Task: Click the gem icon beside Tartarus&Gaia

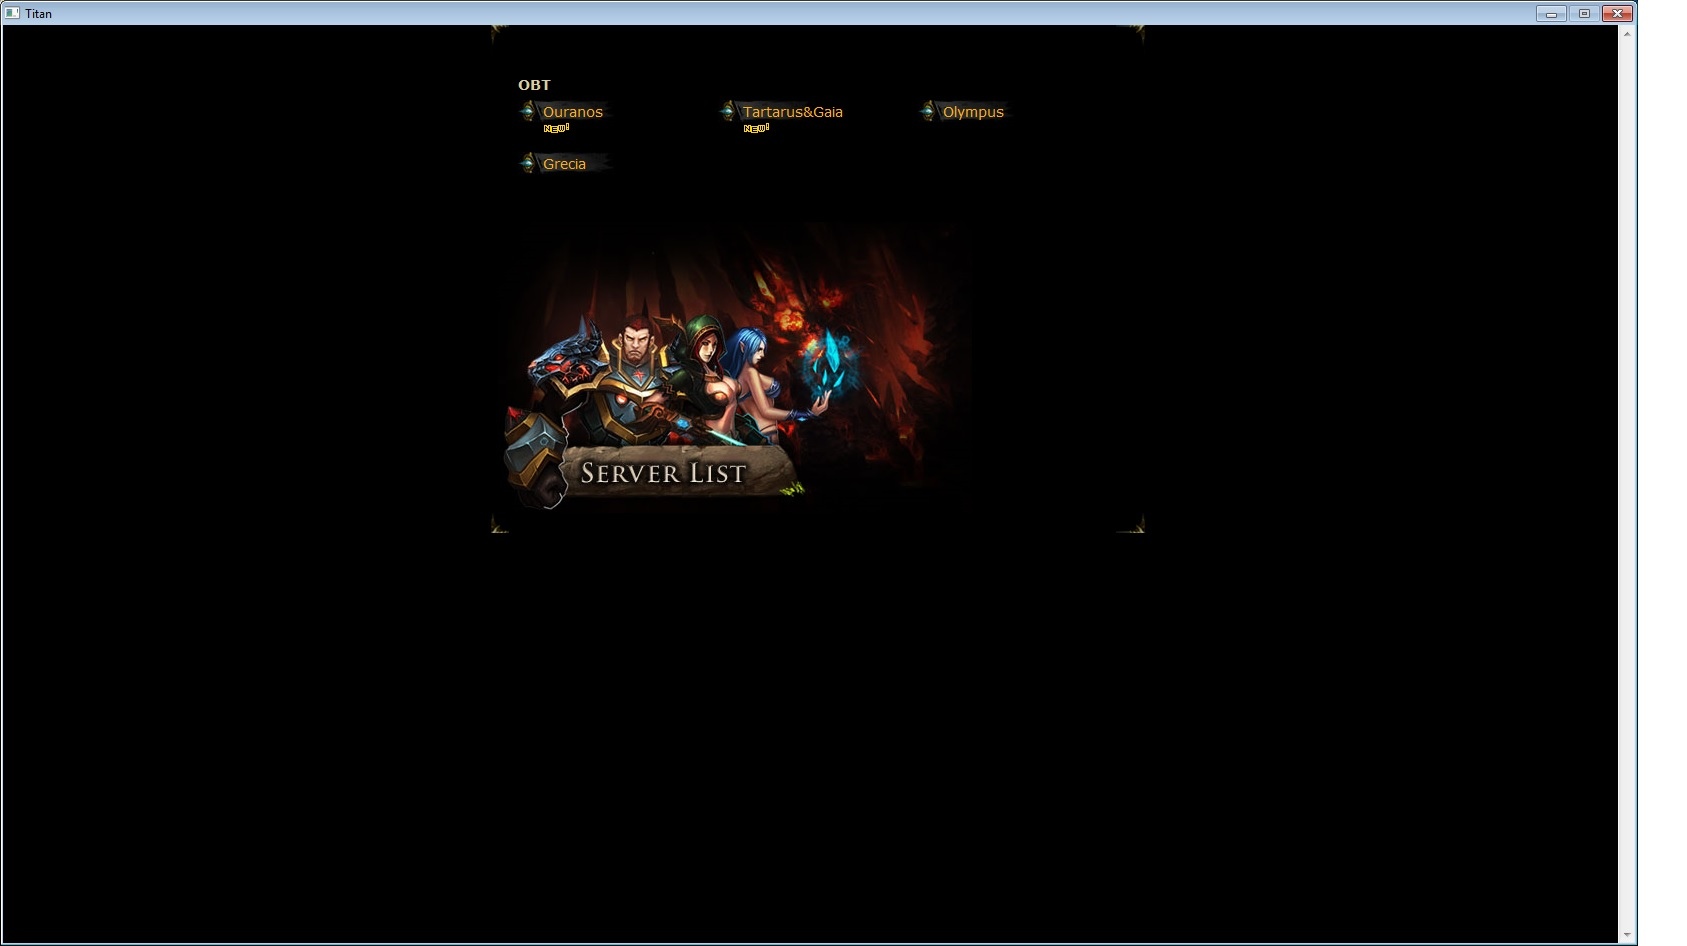Action: tap(728, 112)
